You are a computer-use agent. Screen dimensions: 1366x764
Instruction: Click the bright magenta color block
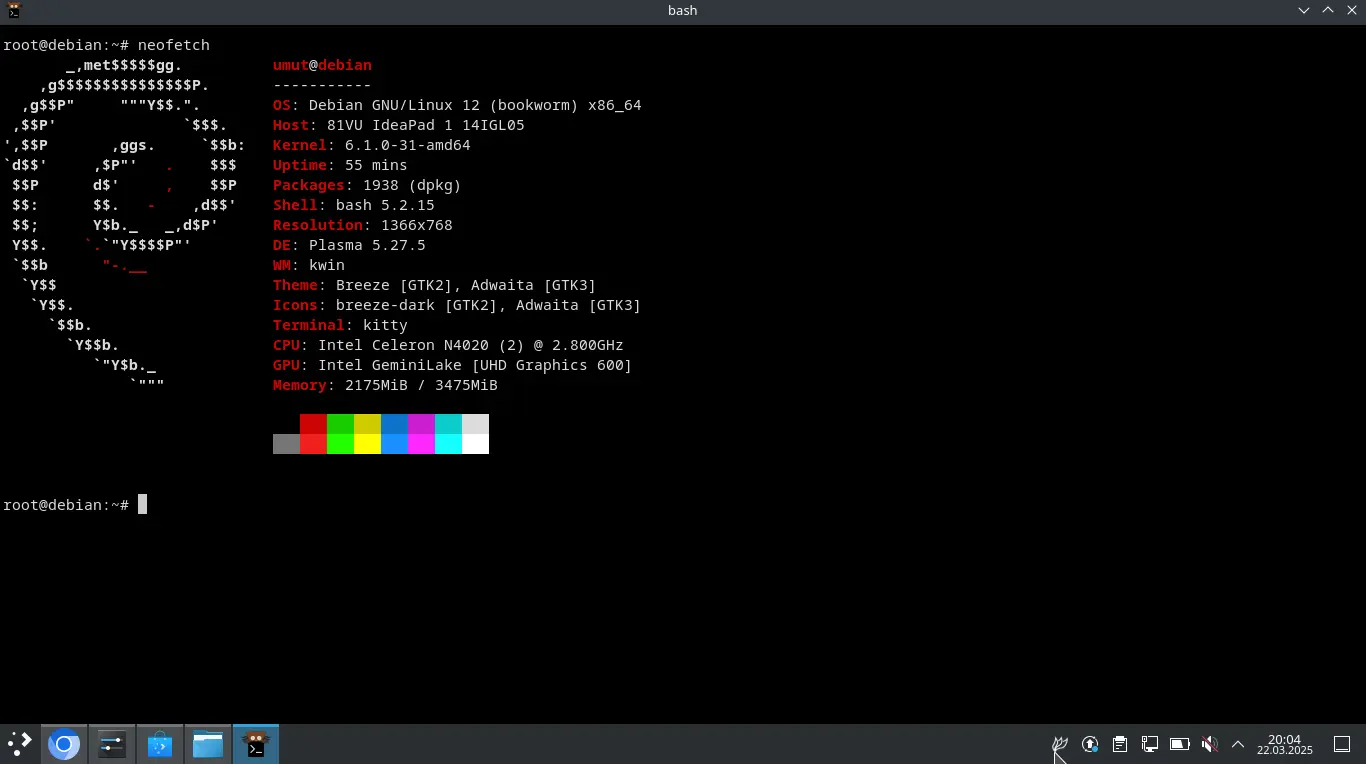(421, 444)
